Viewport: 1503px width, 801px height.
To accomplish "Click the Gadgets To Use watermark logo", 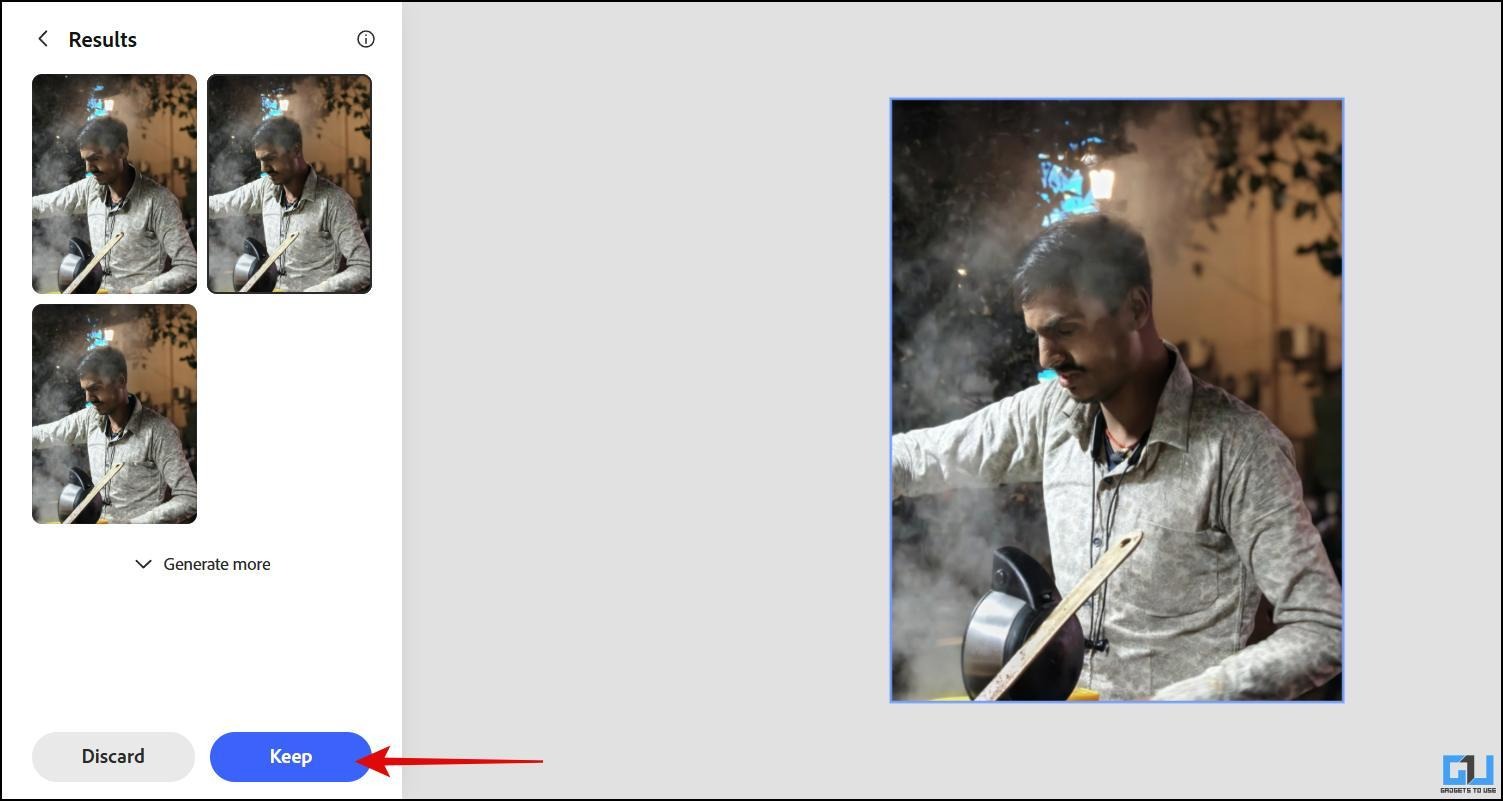I will click(x=1468, y=773).
